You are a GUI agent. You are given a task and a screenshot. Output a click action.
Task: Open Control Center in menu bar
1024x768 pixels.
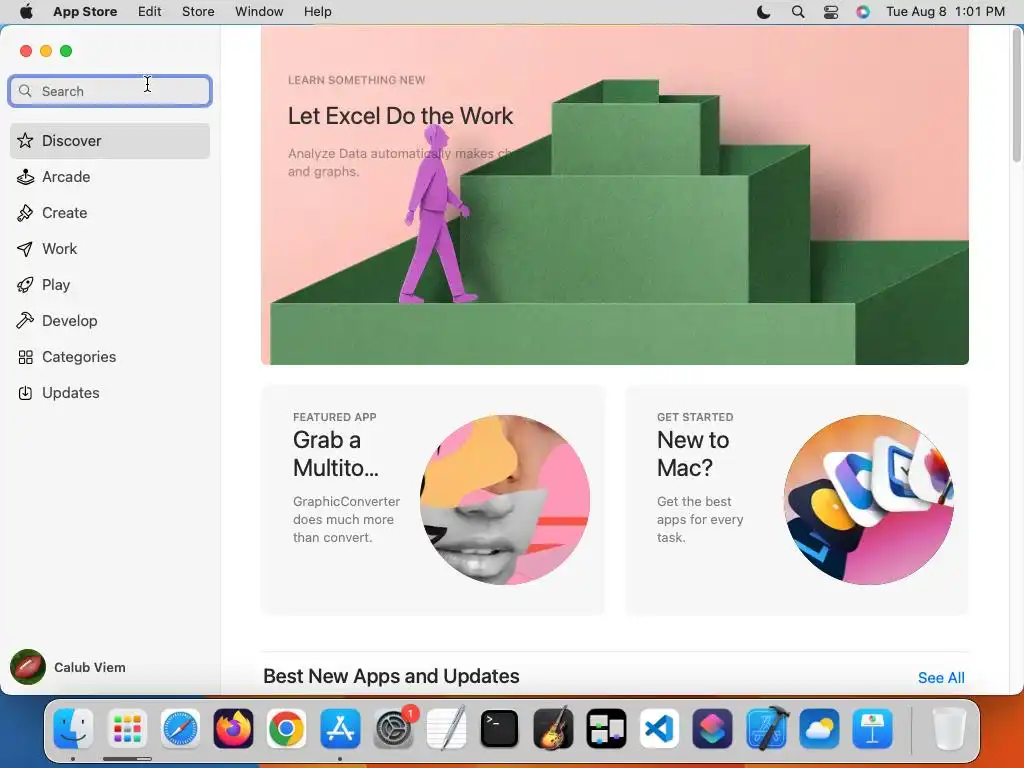coord(831,12)
